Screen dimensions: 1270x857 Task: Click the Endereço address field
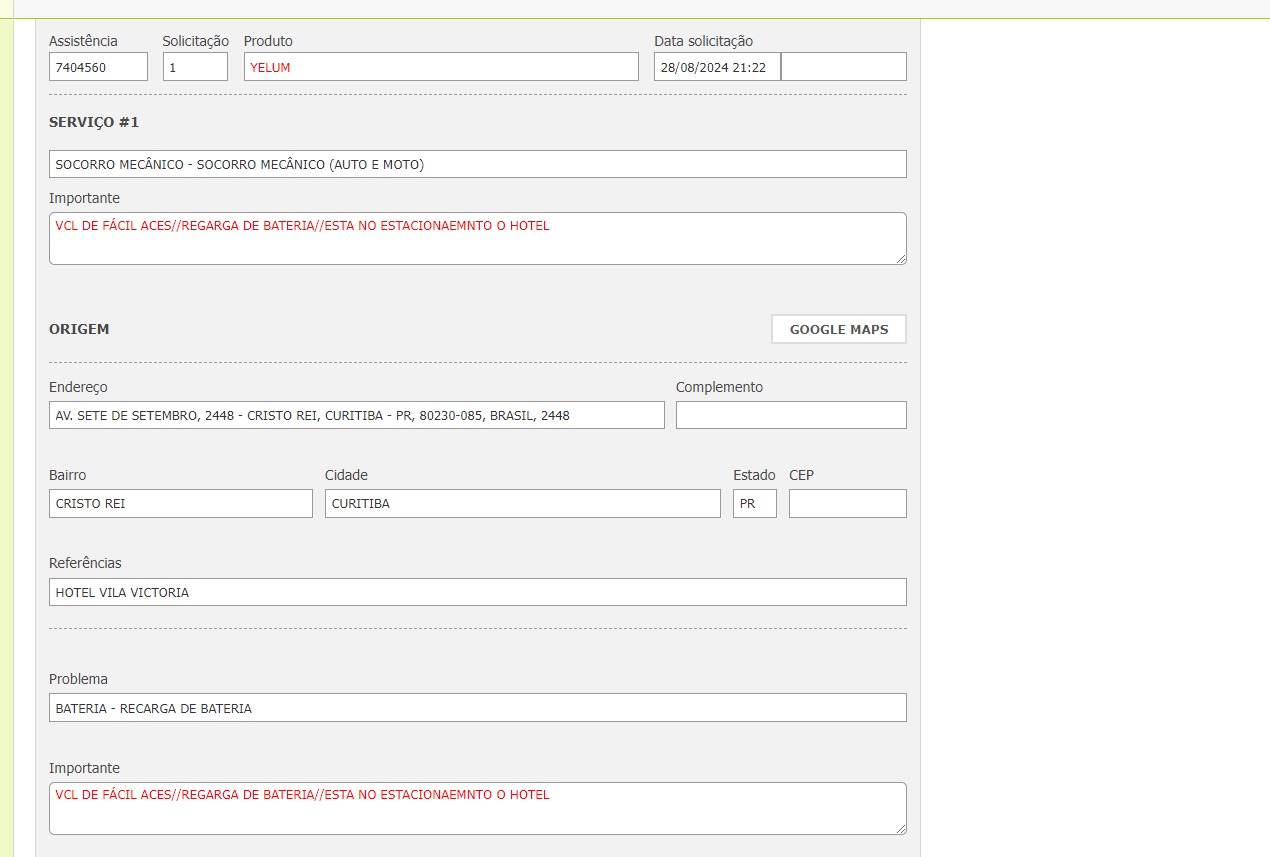(356, 415)
